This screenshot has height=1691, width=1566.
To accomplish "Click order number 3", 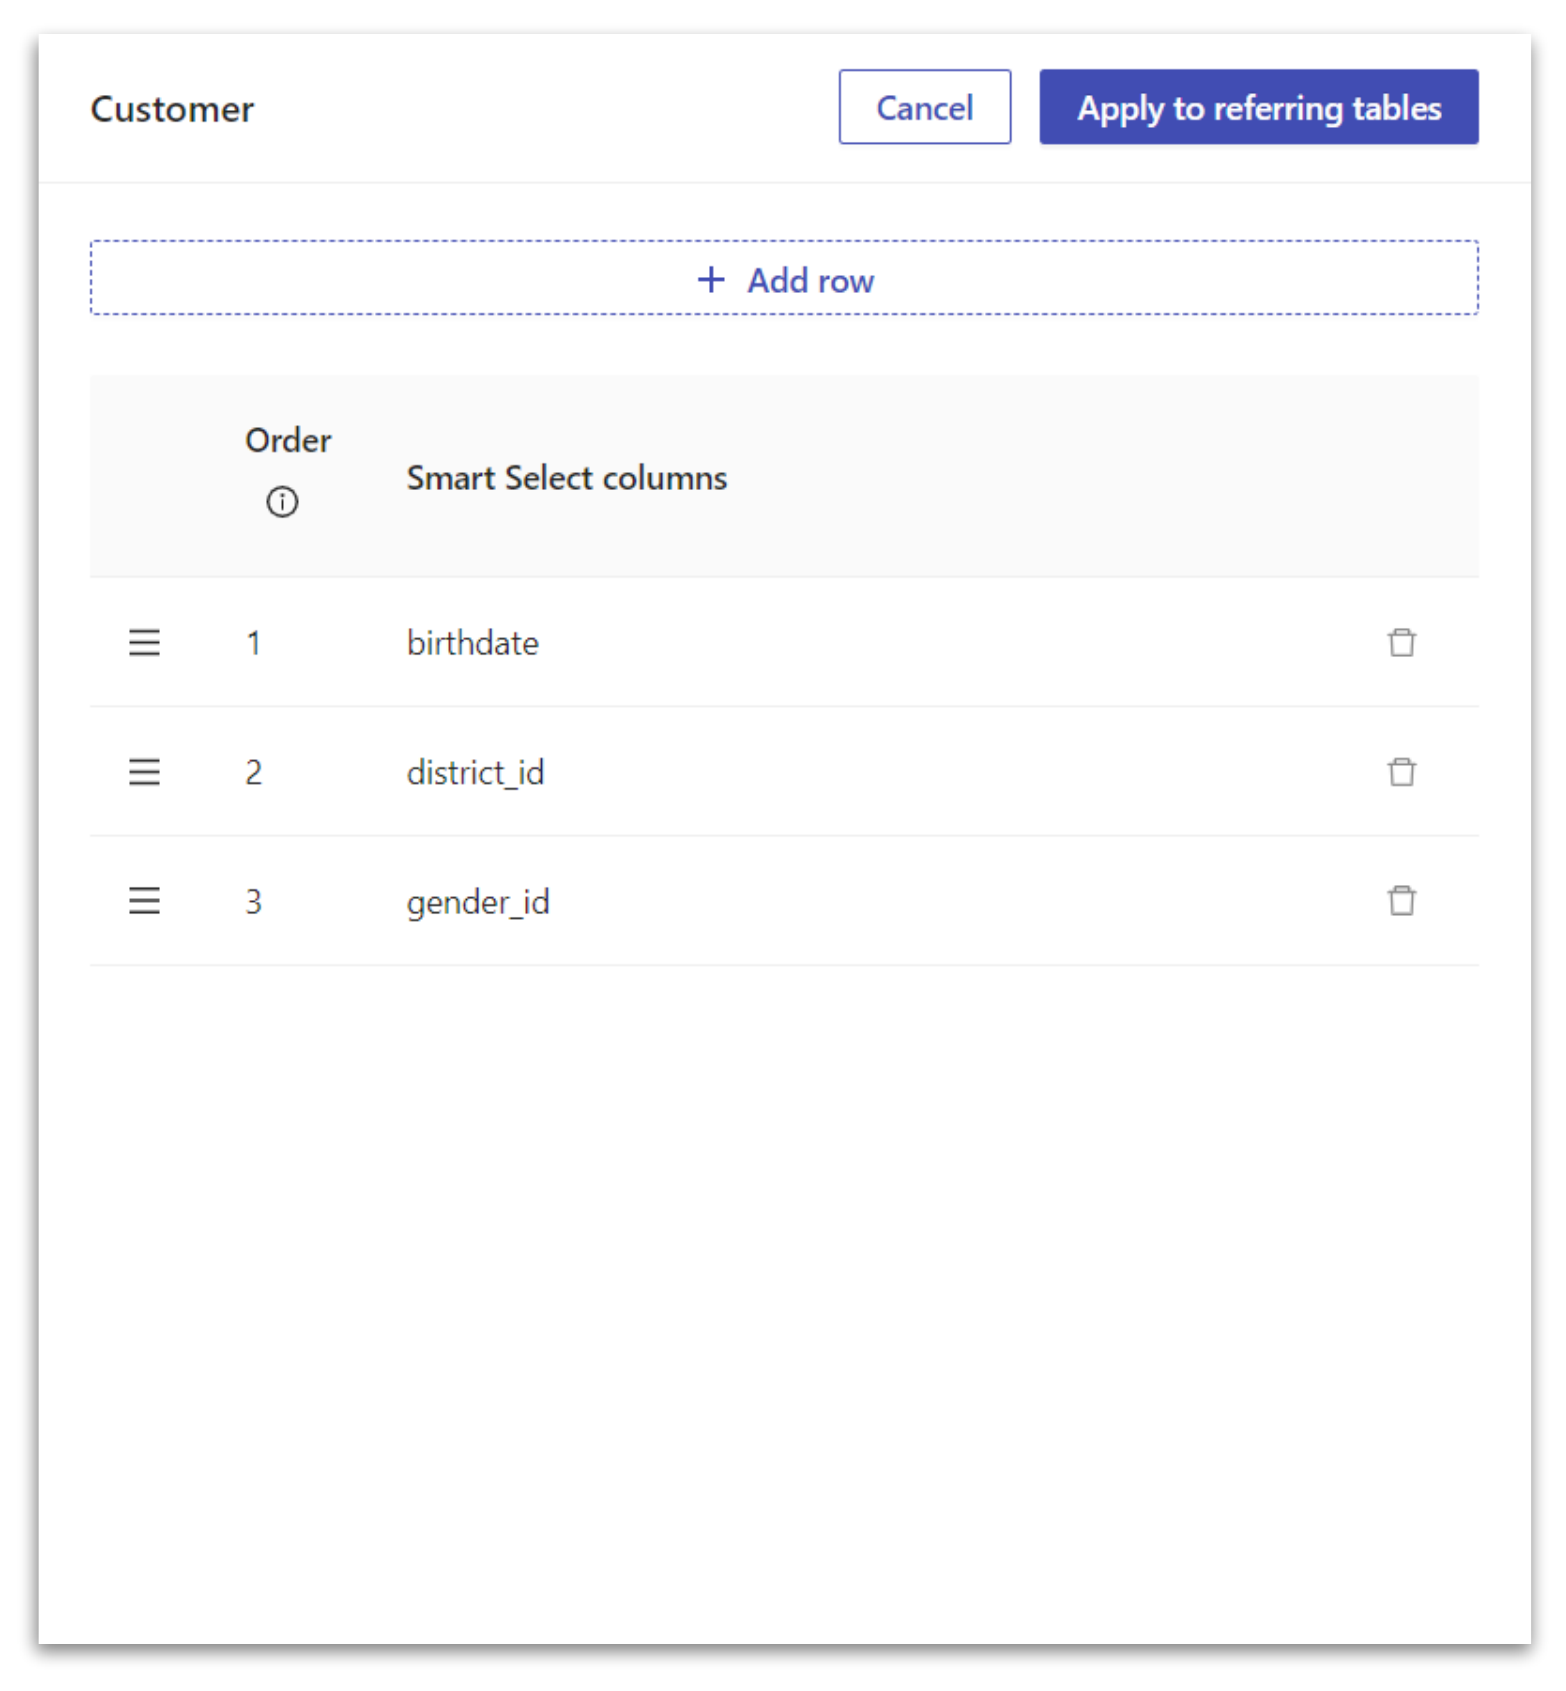I will pos(254,902).
